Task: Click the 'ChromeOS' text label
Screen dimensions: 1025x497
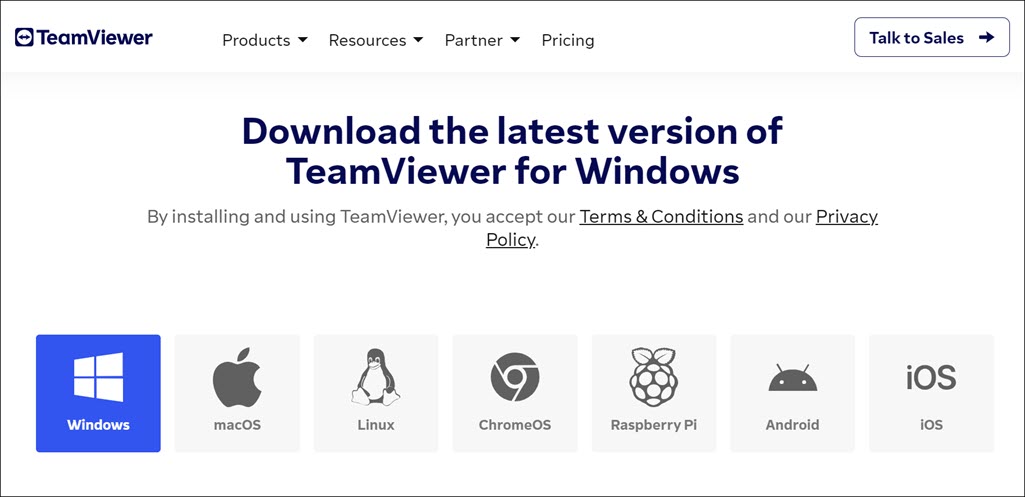Action: [x=515, y=425]
